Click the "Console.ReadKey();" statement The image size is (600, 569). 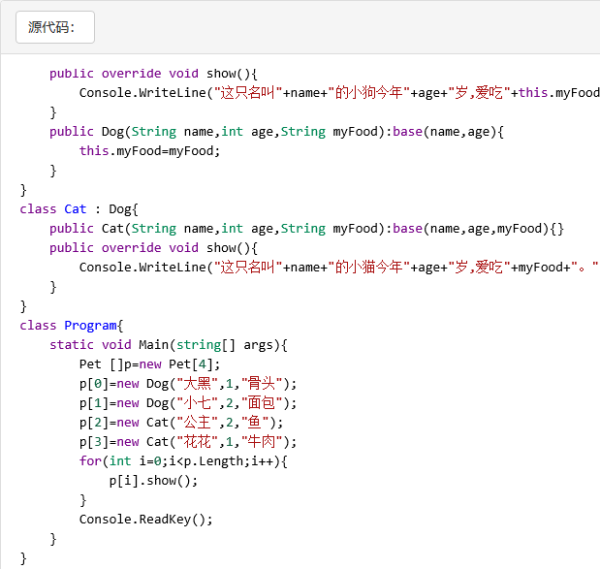146,519
